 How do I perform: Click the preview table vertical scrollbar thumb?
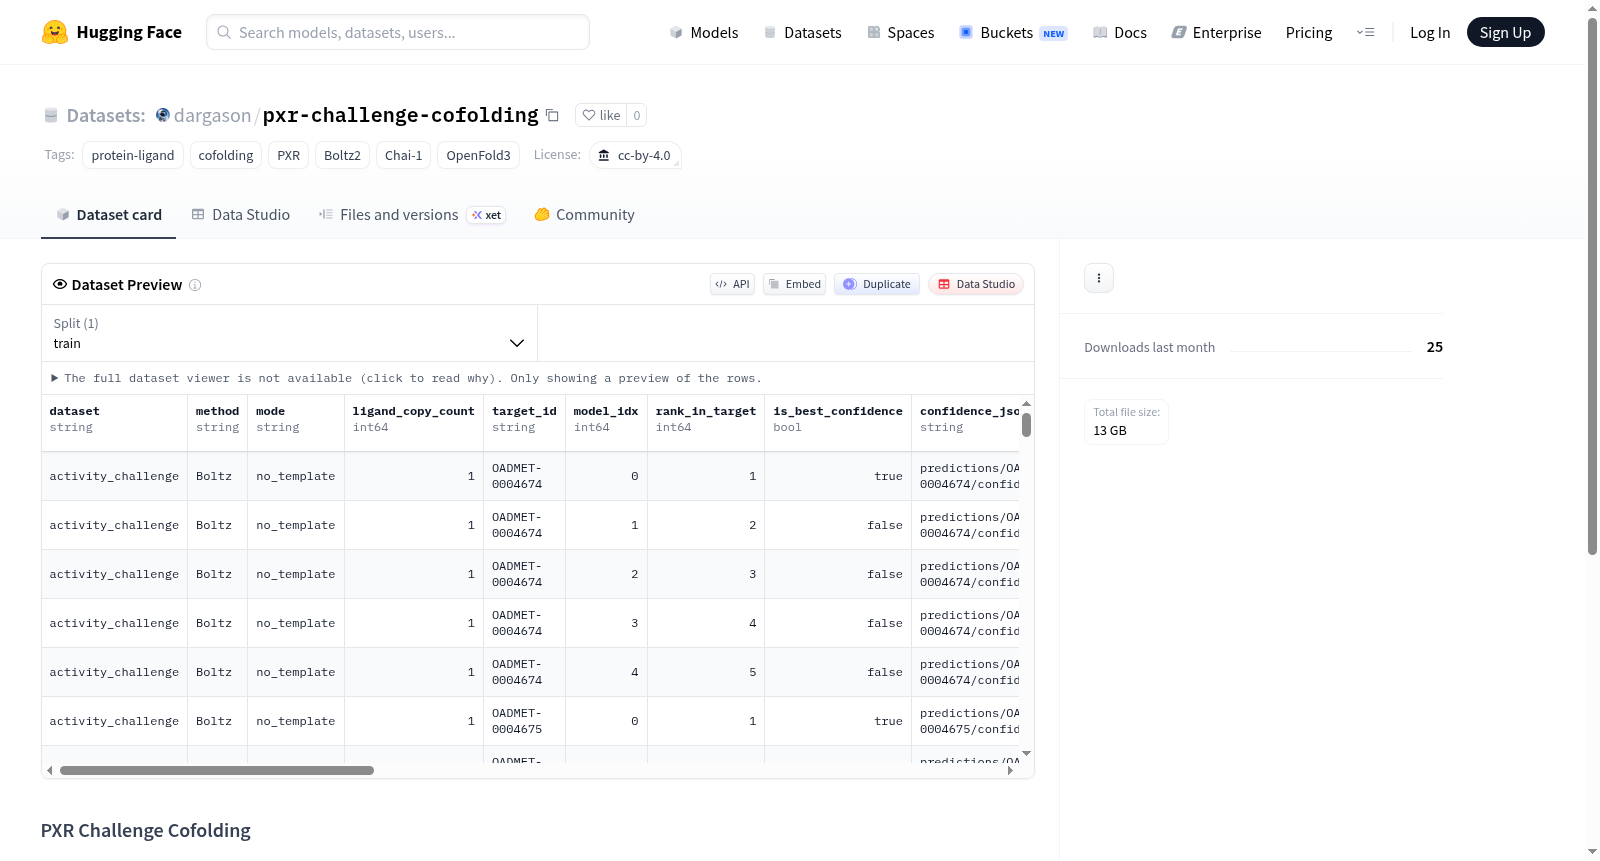click(1026, 425)
